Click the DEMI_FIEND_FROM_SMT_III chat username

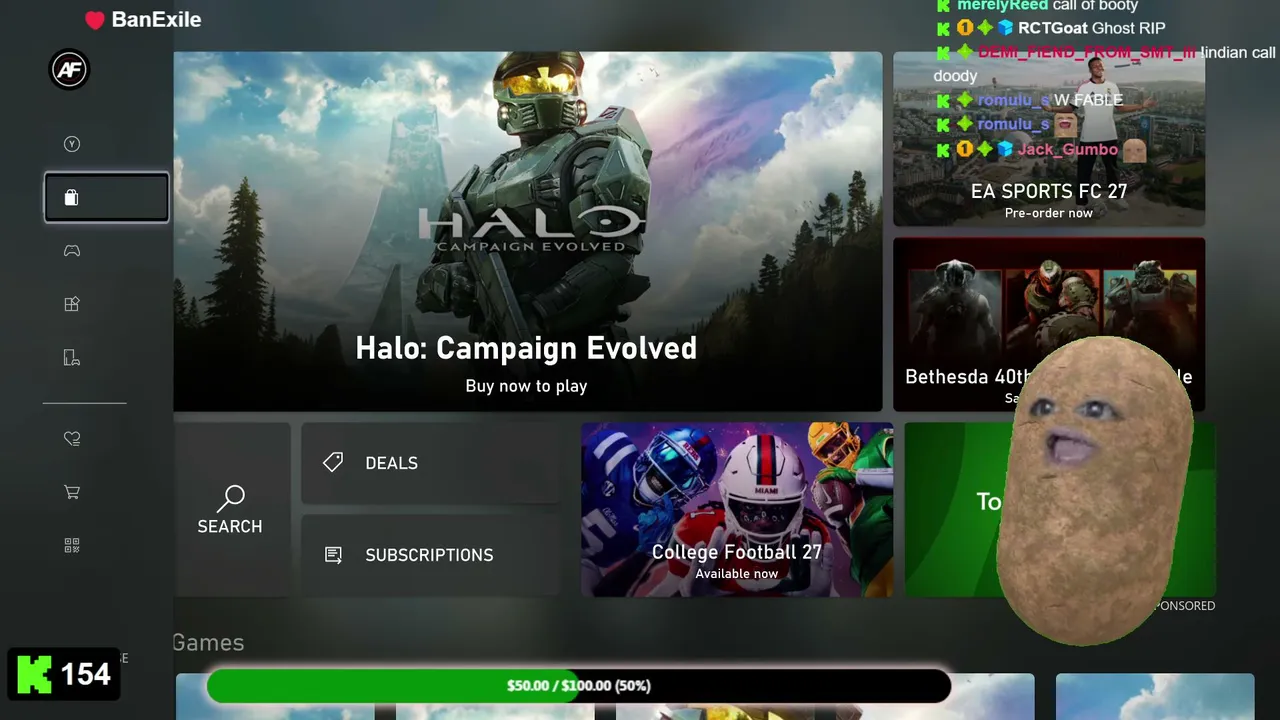(1087, 52)
